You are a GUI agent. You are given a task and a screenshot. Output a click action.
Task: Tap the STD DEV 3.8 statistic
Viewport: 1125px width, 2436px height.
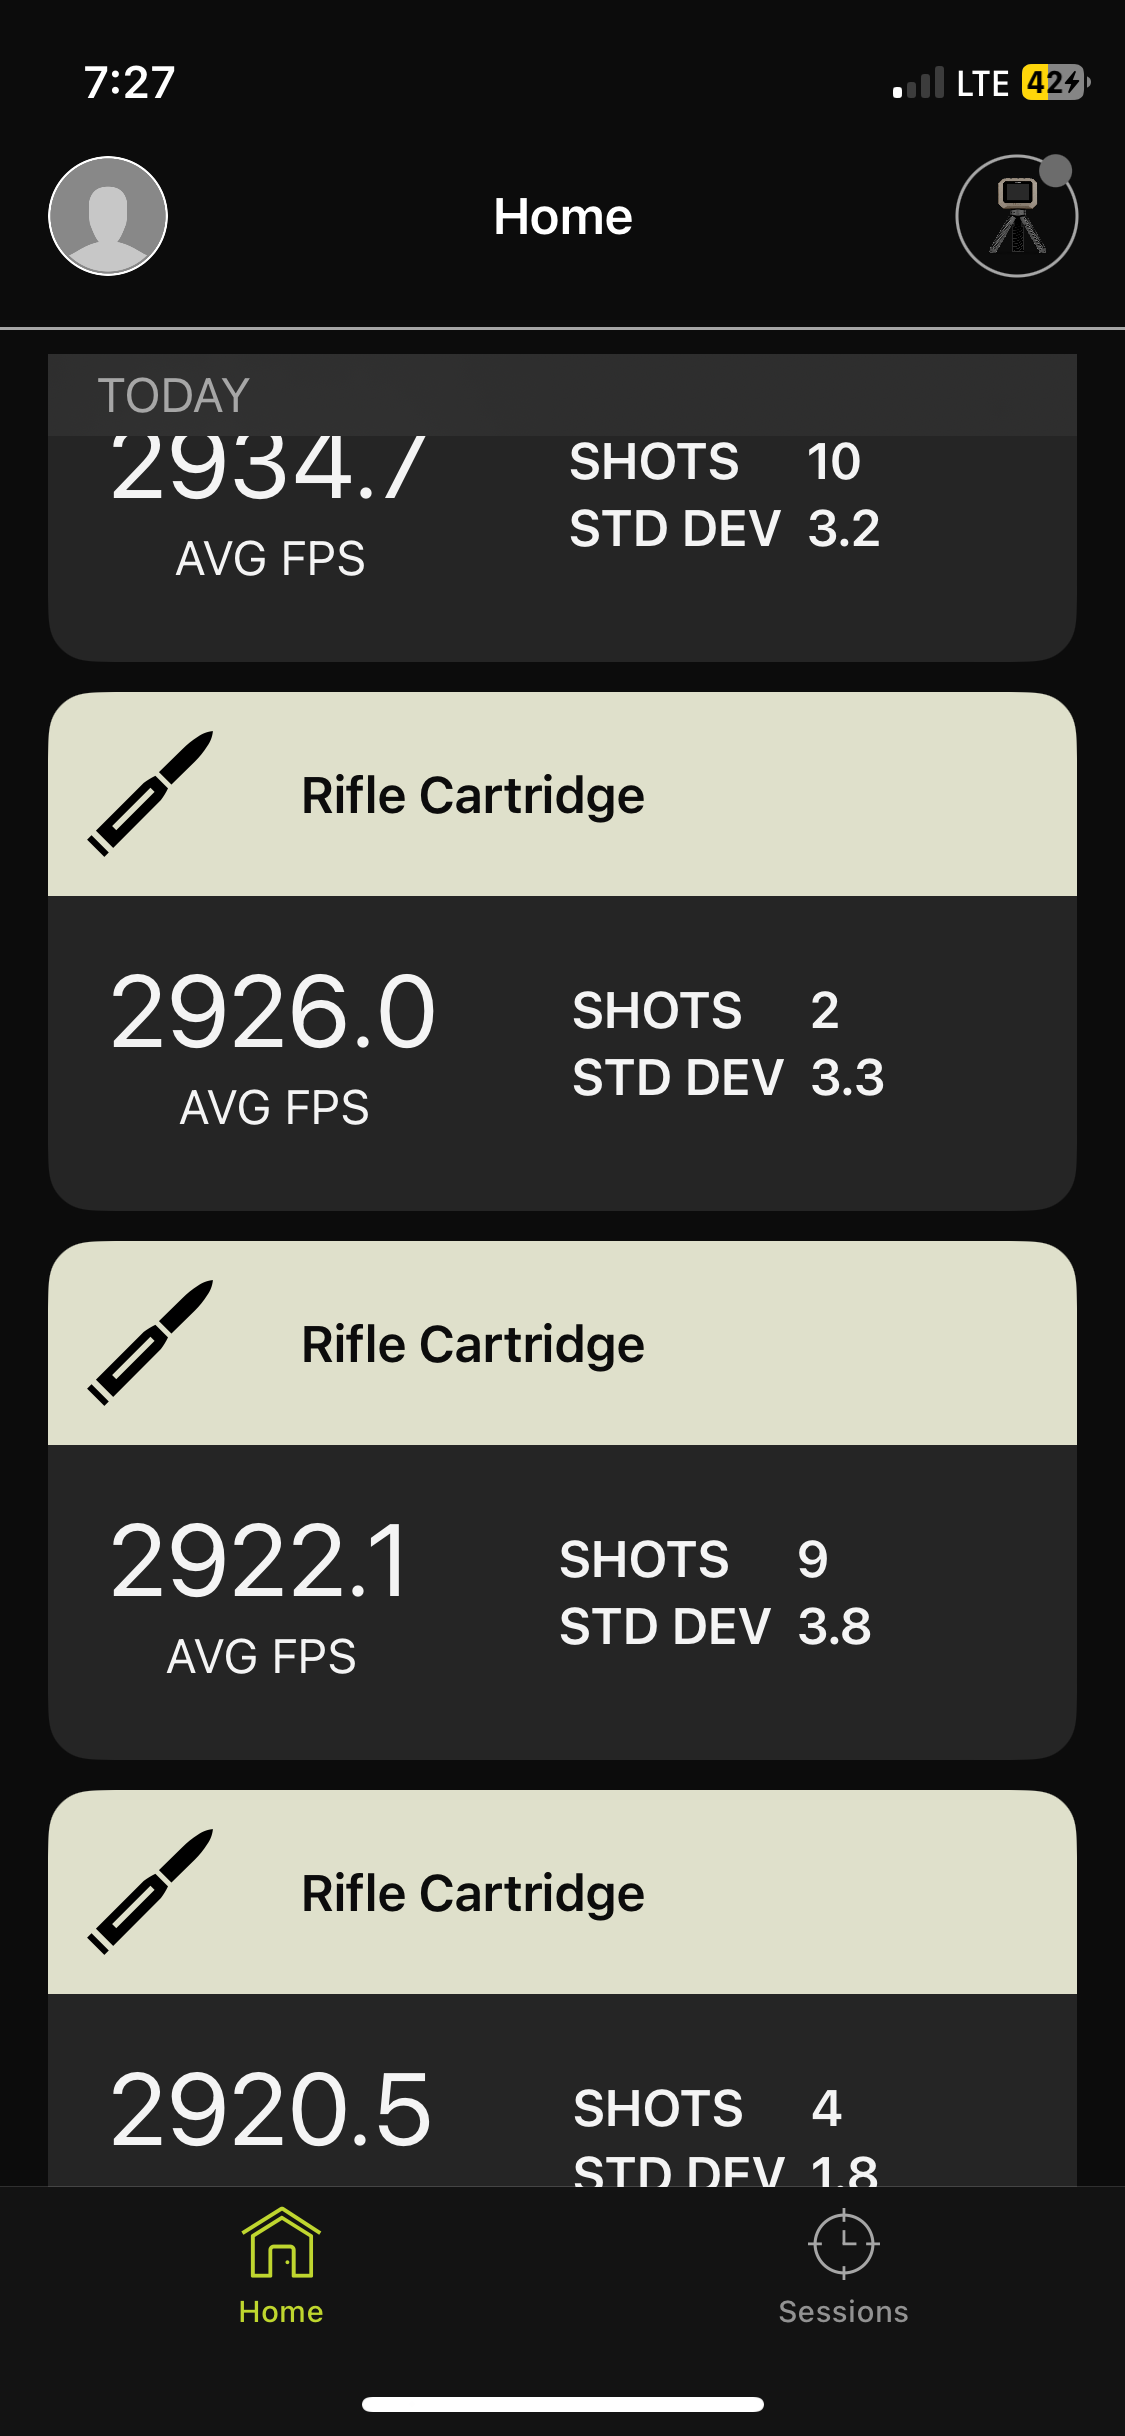[x=715, y=1627]
